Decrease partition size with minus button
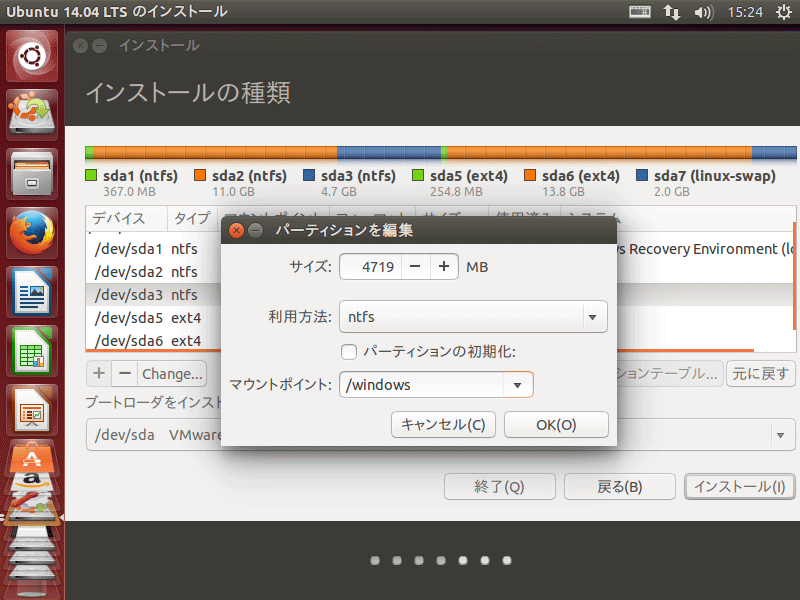The height and width of the screenshot is (600, 800). [x=415, y=266]
